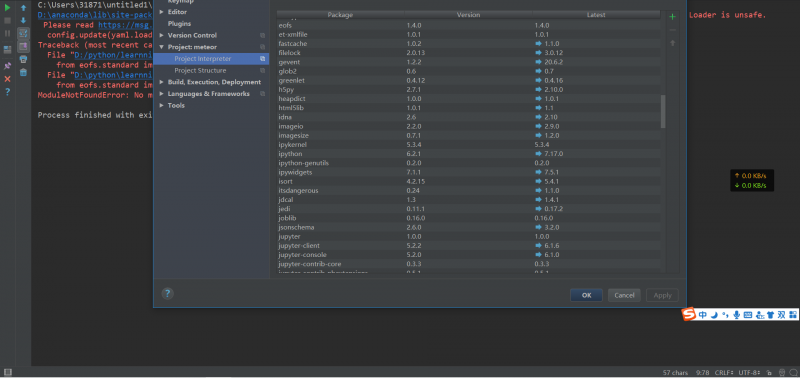
Task: Toggle scroll to end in console
Action: (23, 46)
